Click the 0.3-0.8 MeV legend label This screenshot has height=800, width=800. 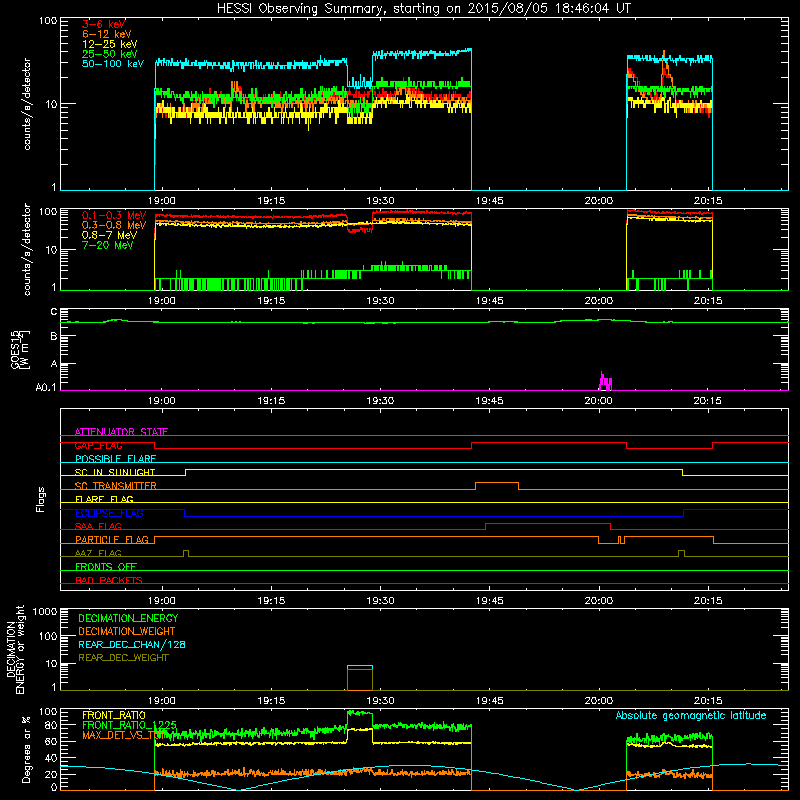click(114, 225)
